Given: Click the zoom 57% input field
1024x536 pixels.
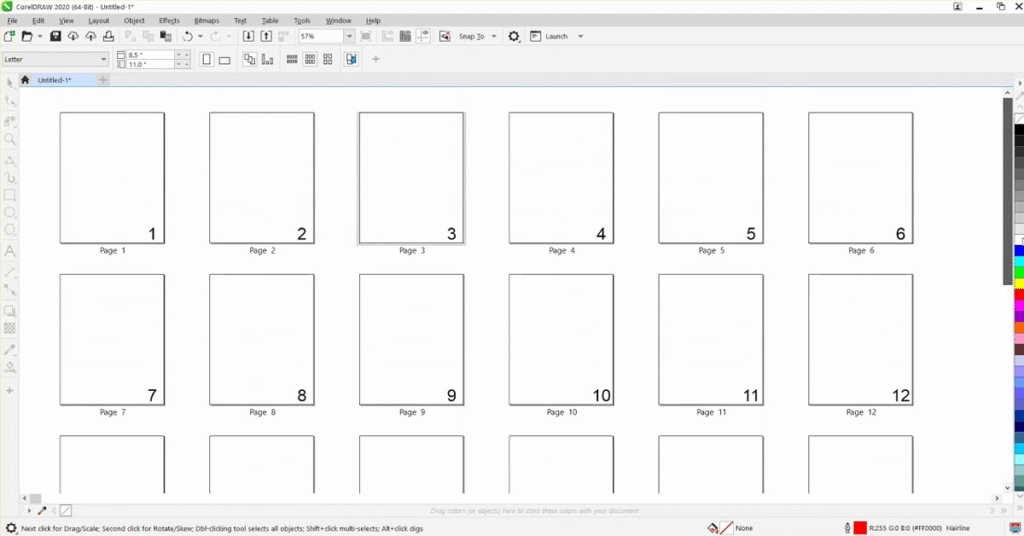Looking at the screenshot, I should (x=321, y=37).
